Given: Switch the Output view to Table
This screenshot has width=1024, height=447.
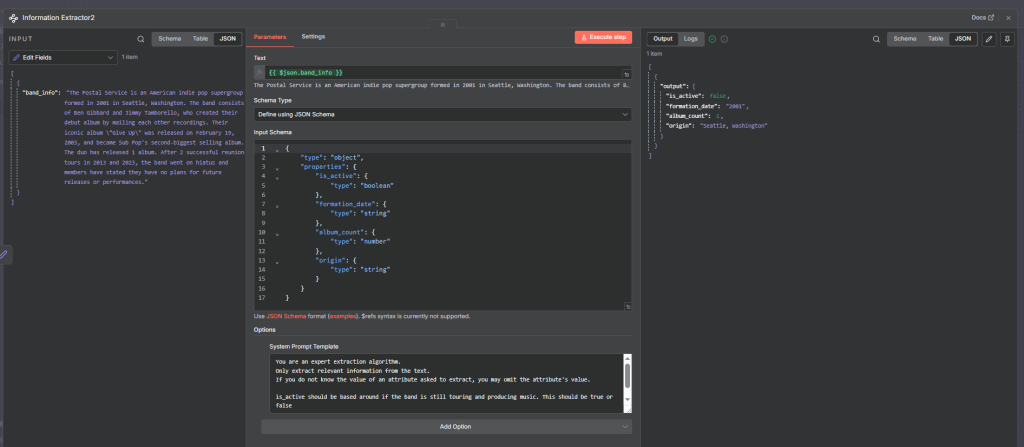Looking at the screenshot, I should 935,38.
